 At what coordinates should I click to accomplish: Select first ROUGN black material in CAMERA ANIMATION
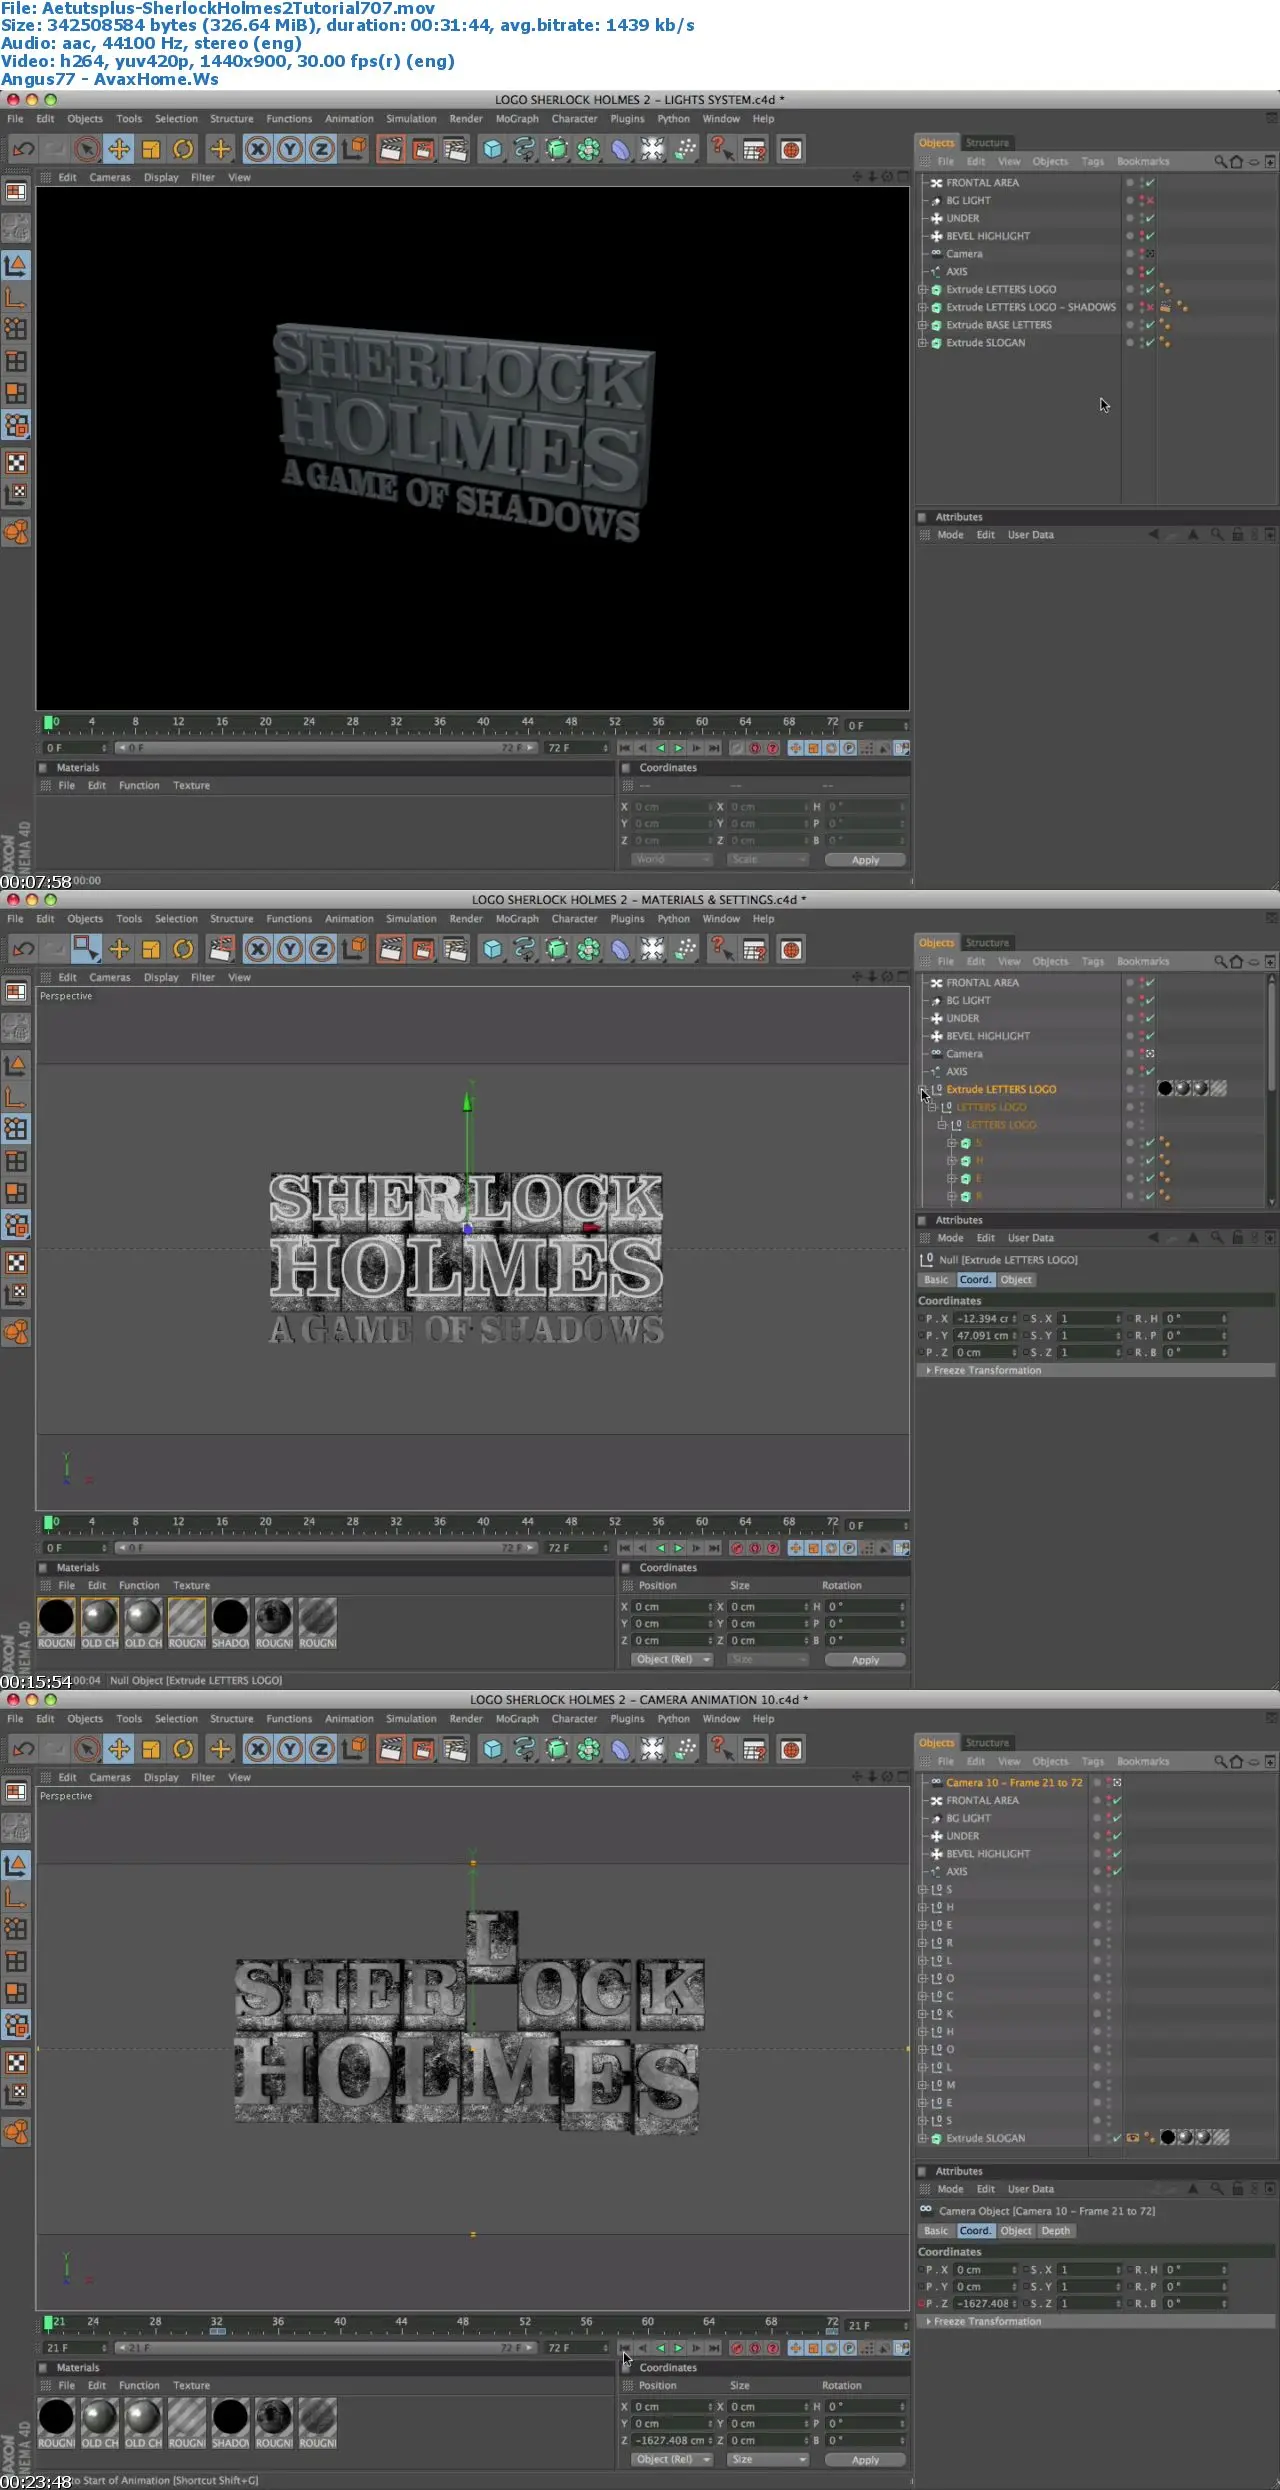coord(56,2423)
